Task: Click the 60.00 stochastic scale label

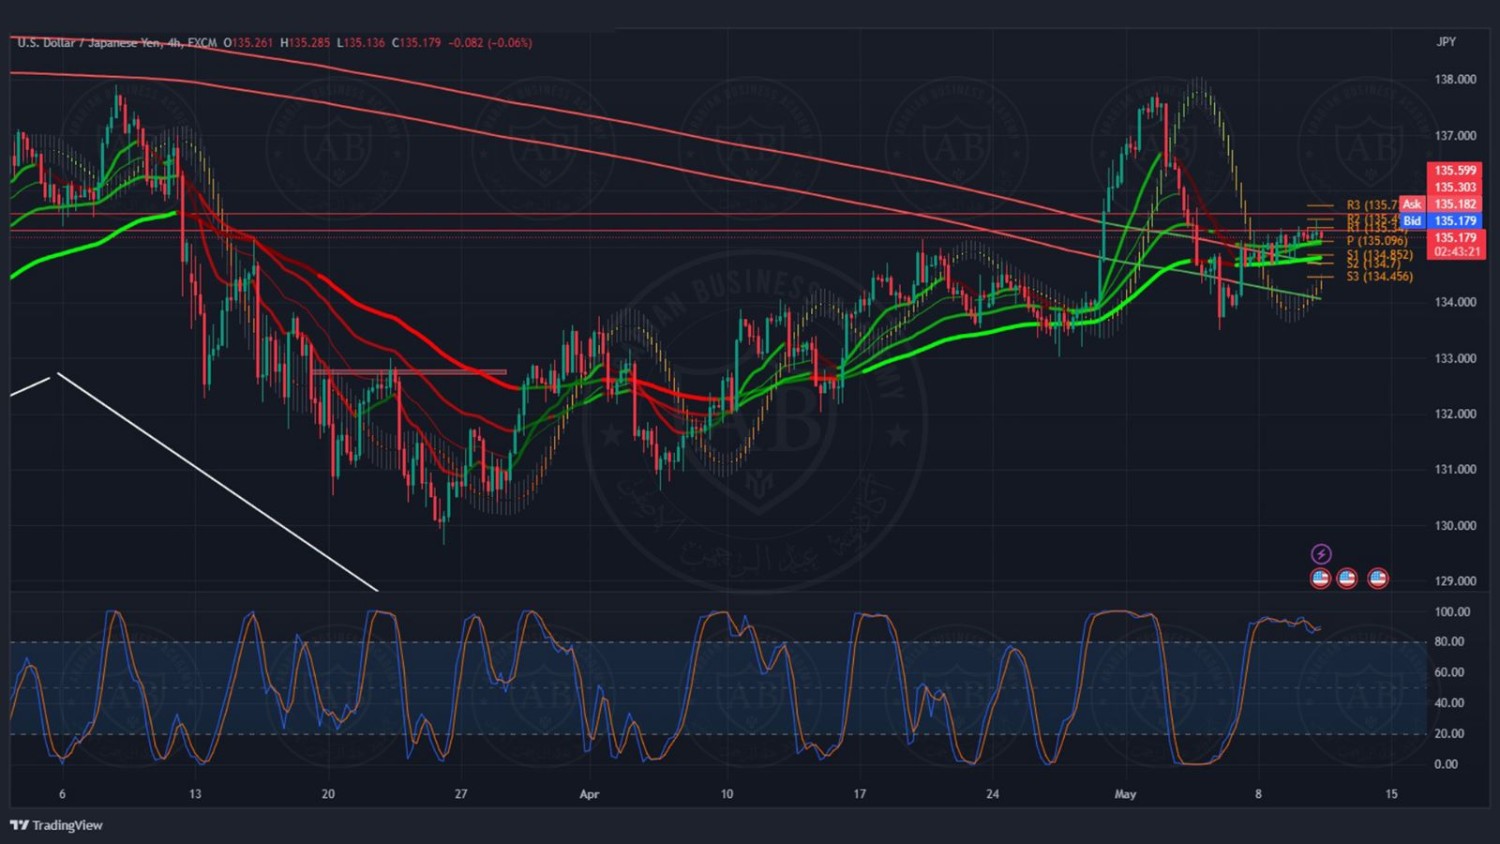Action: point(1449,673)
